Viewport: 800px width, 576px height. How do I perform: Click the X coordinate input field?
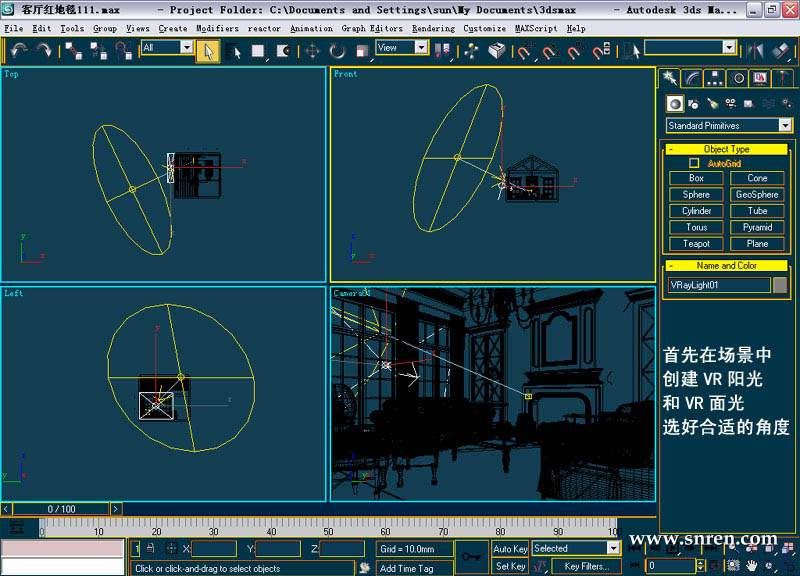tap(214, 549)
